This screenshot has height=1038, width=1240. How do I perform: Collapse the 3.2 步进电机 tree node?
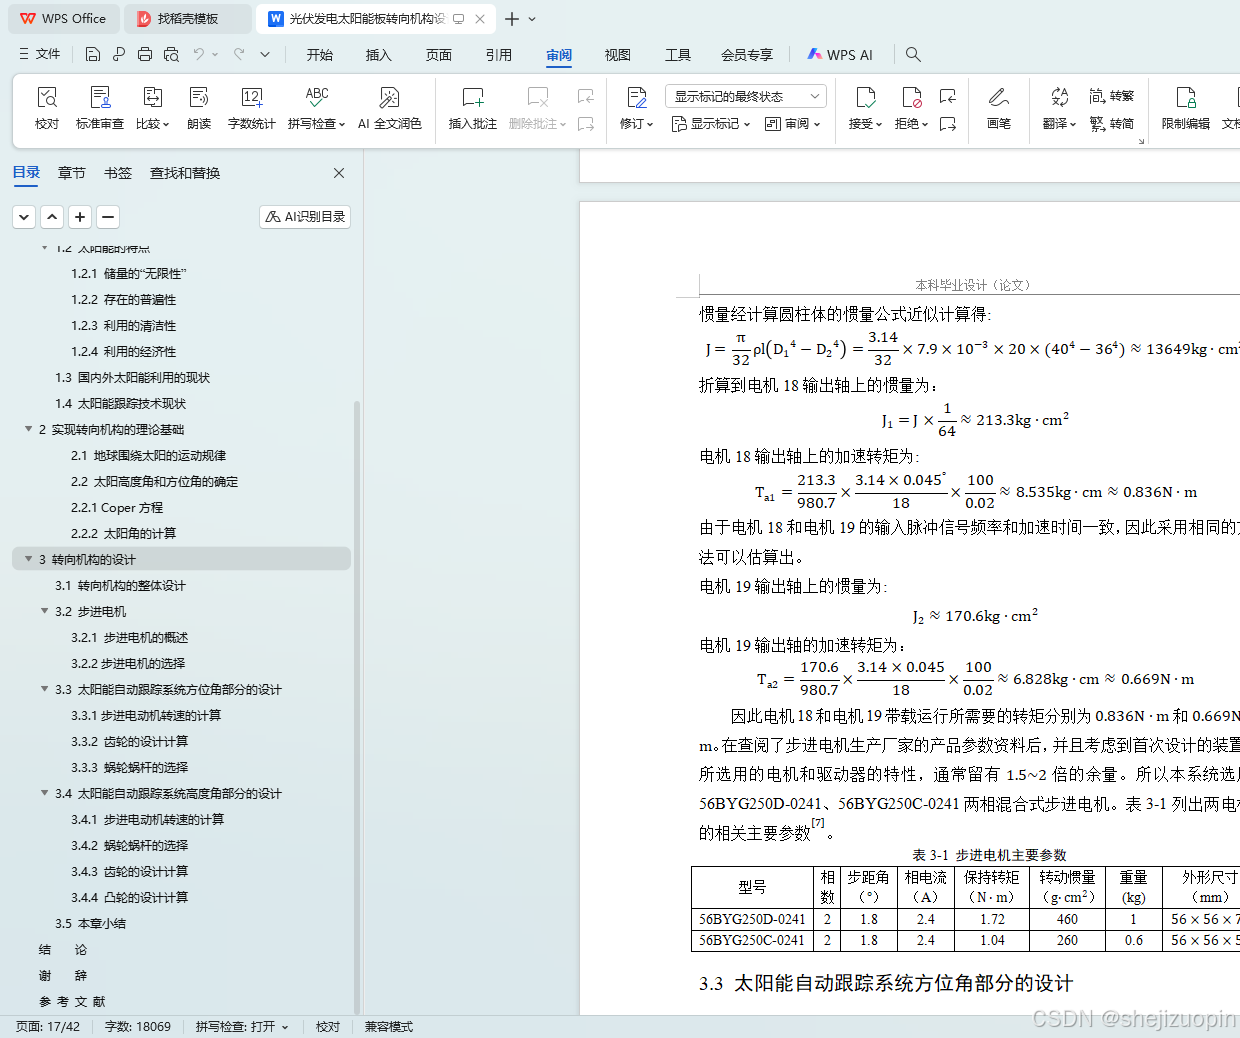click(x=44, y=611)
